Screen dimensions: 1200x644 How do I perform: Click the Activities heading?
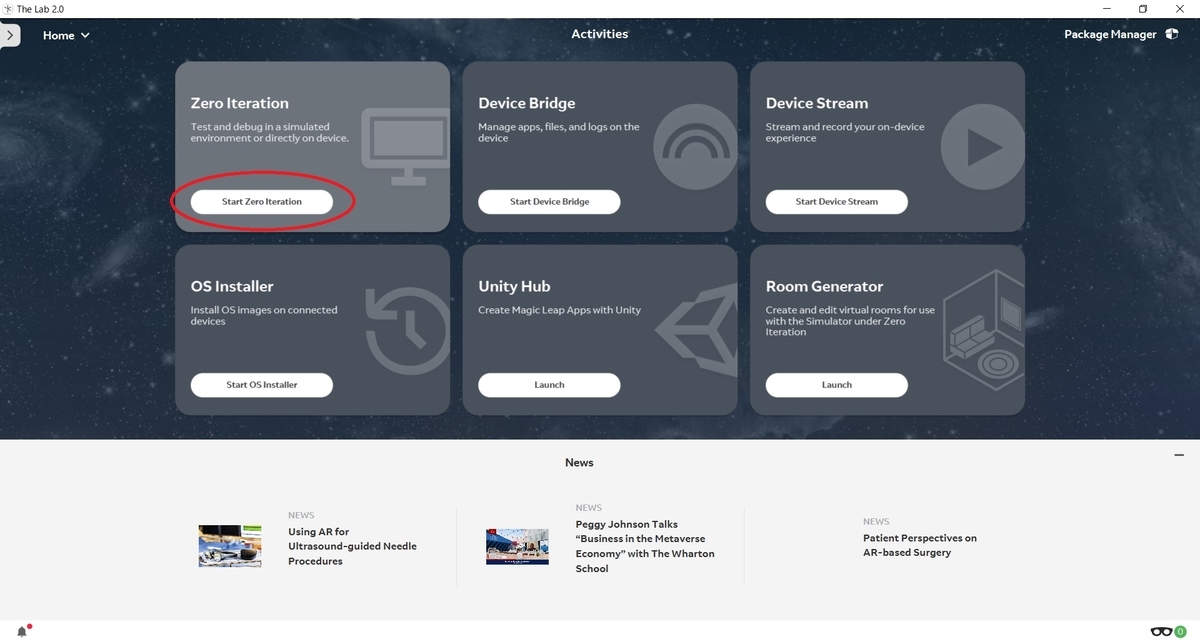pos(600,34)
